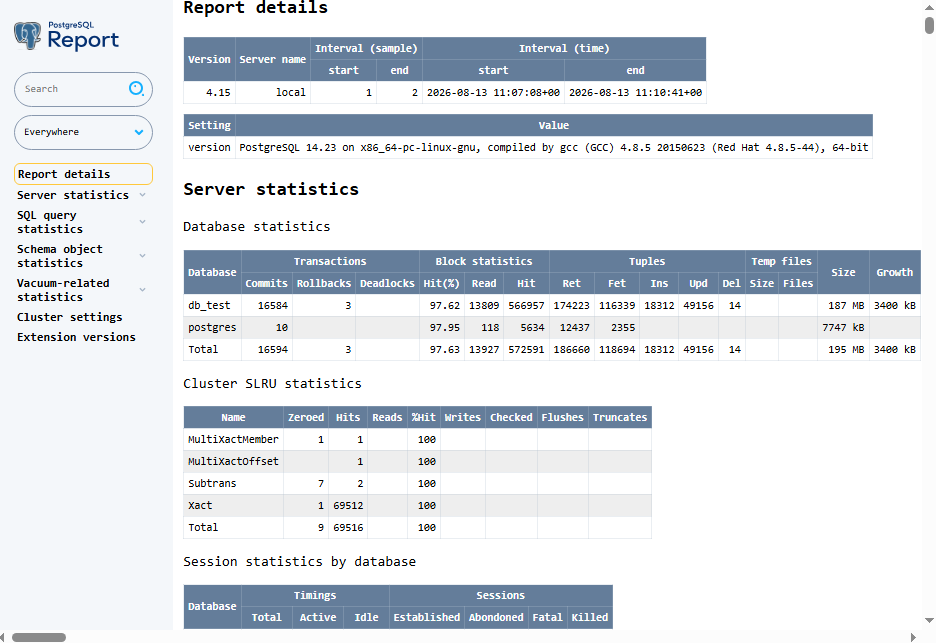
Task: Click start time 2026-08-13 11:07:08+00
Action: pyautogui.click(x=493, y=93)
